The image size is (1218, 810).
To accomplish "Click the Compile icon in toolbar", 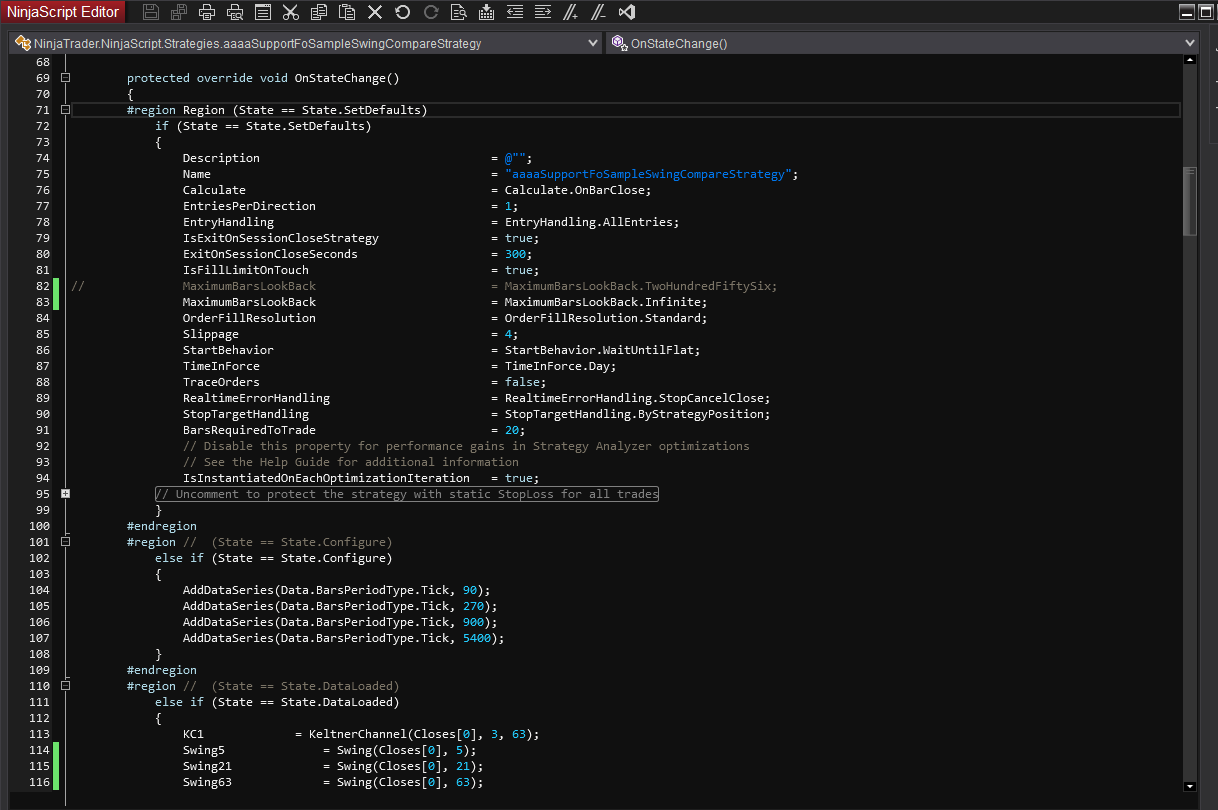I will (486, 12).
